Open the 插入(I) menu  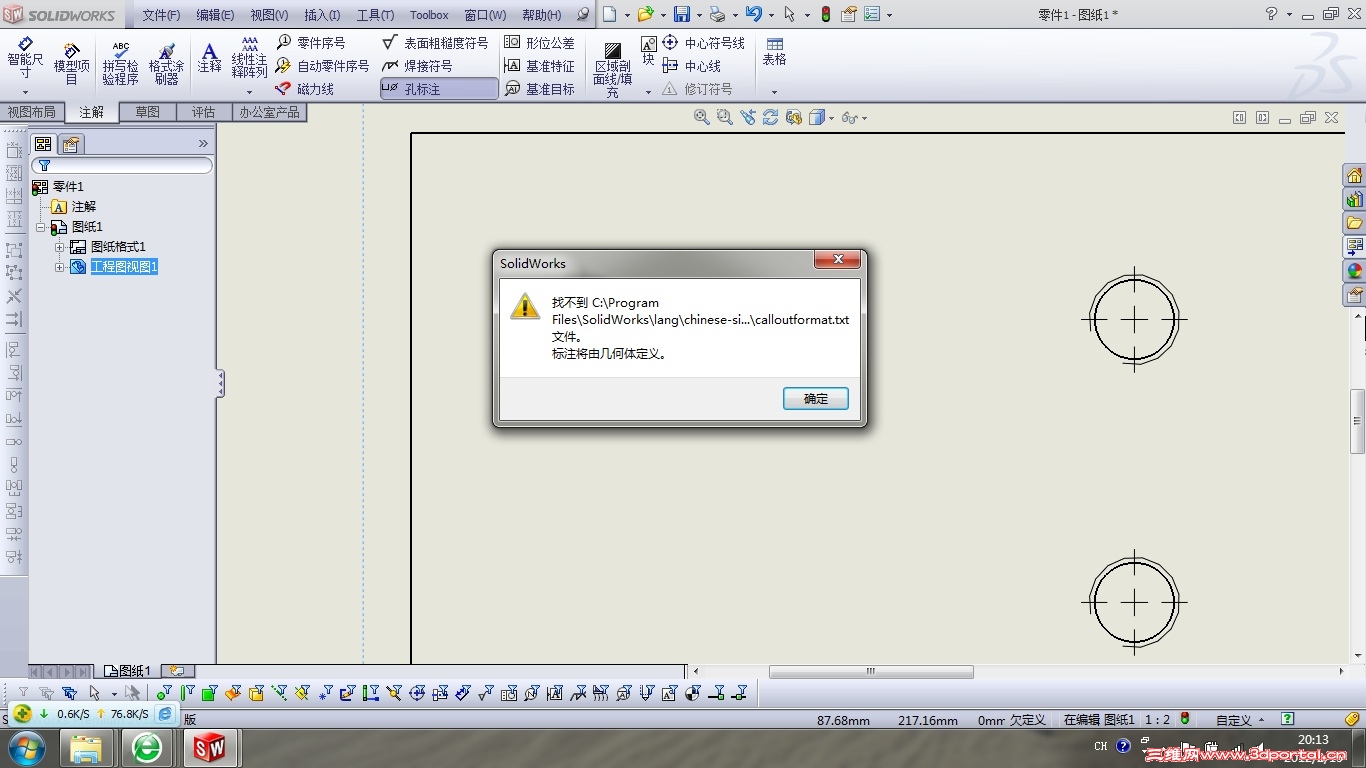click(x=322, y=15)
